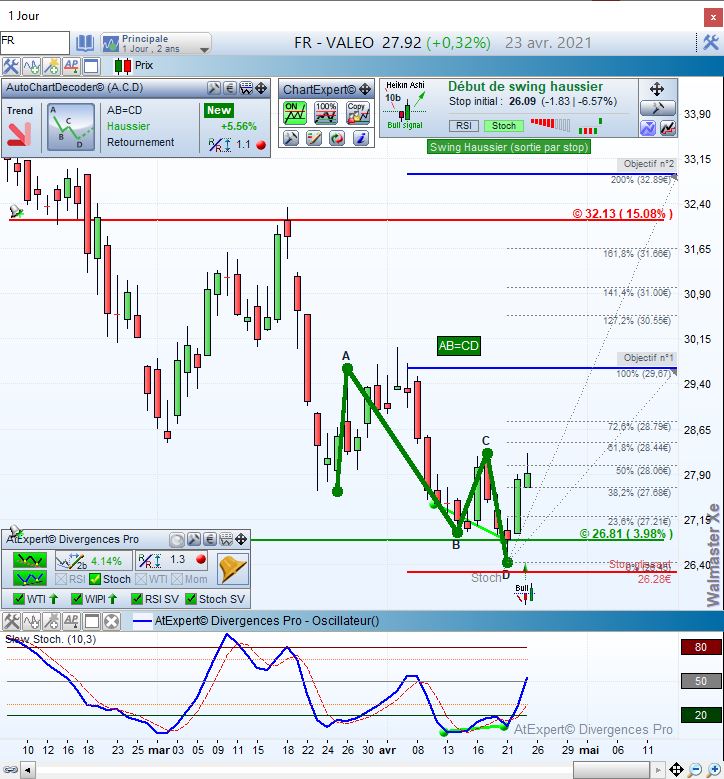Zoom out with minus magnifier icon

coord(695,770)
